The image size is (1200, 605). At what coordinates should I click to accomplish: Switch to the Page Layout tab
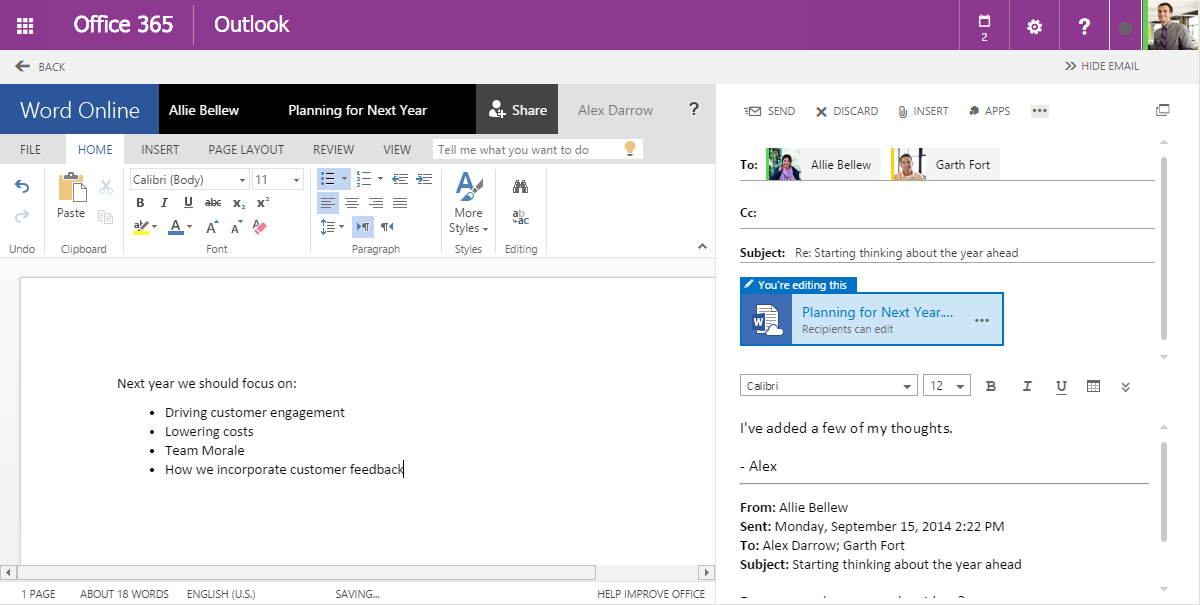click(246, 150)
